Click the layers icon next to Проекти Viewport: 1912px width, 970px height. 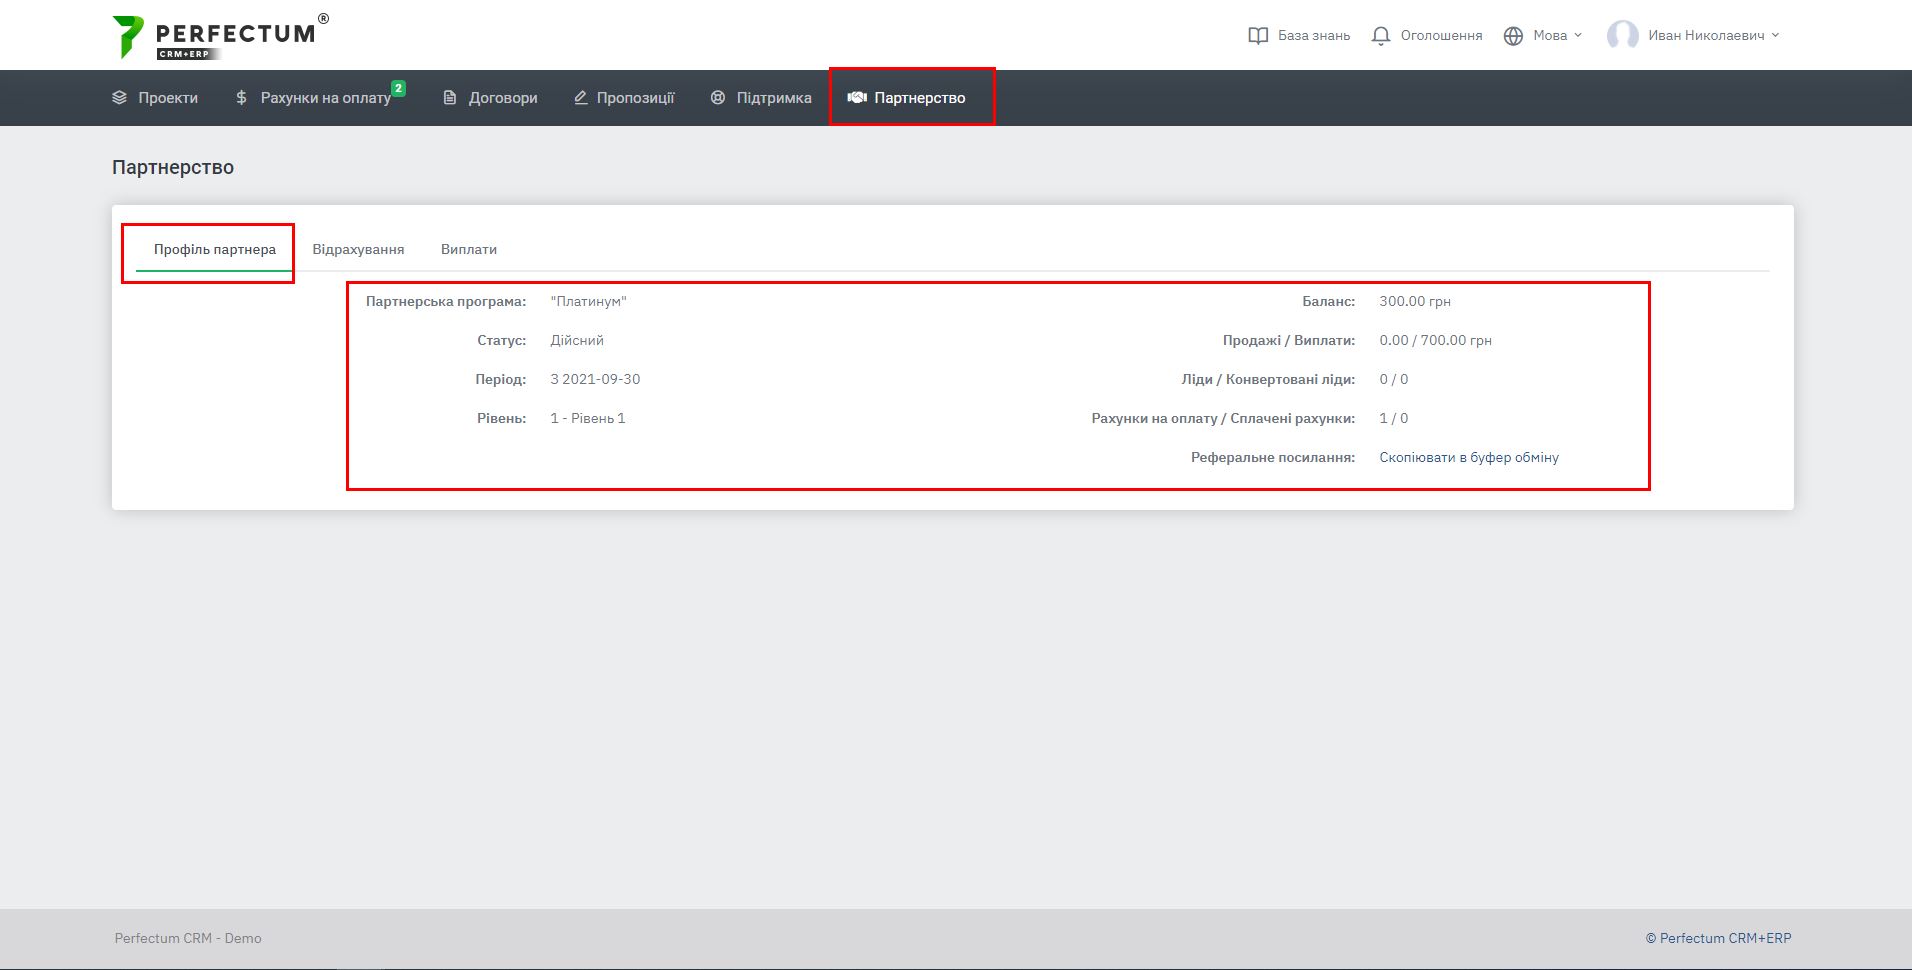[120, 98]
